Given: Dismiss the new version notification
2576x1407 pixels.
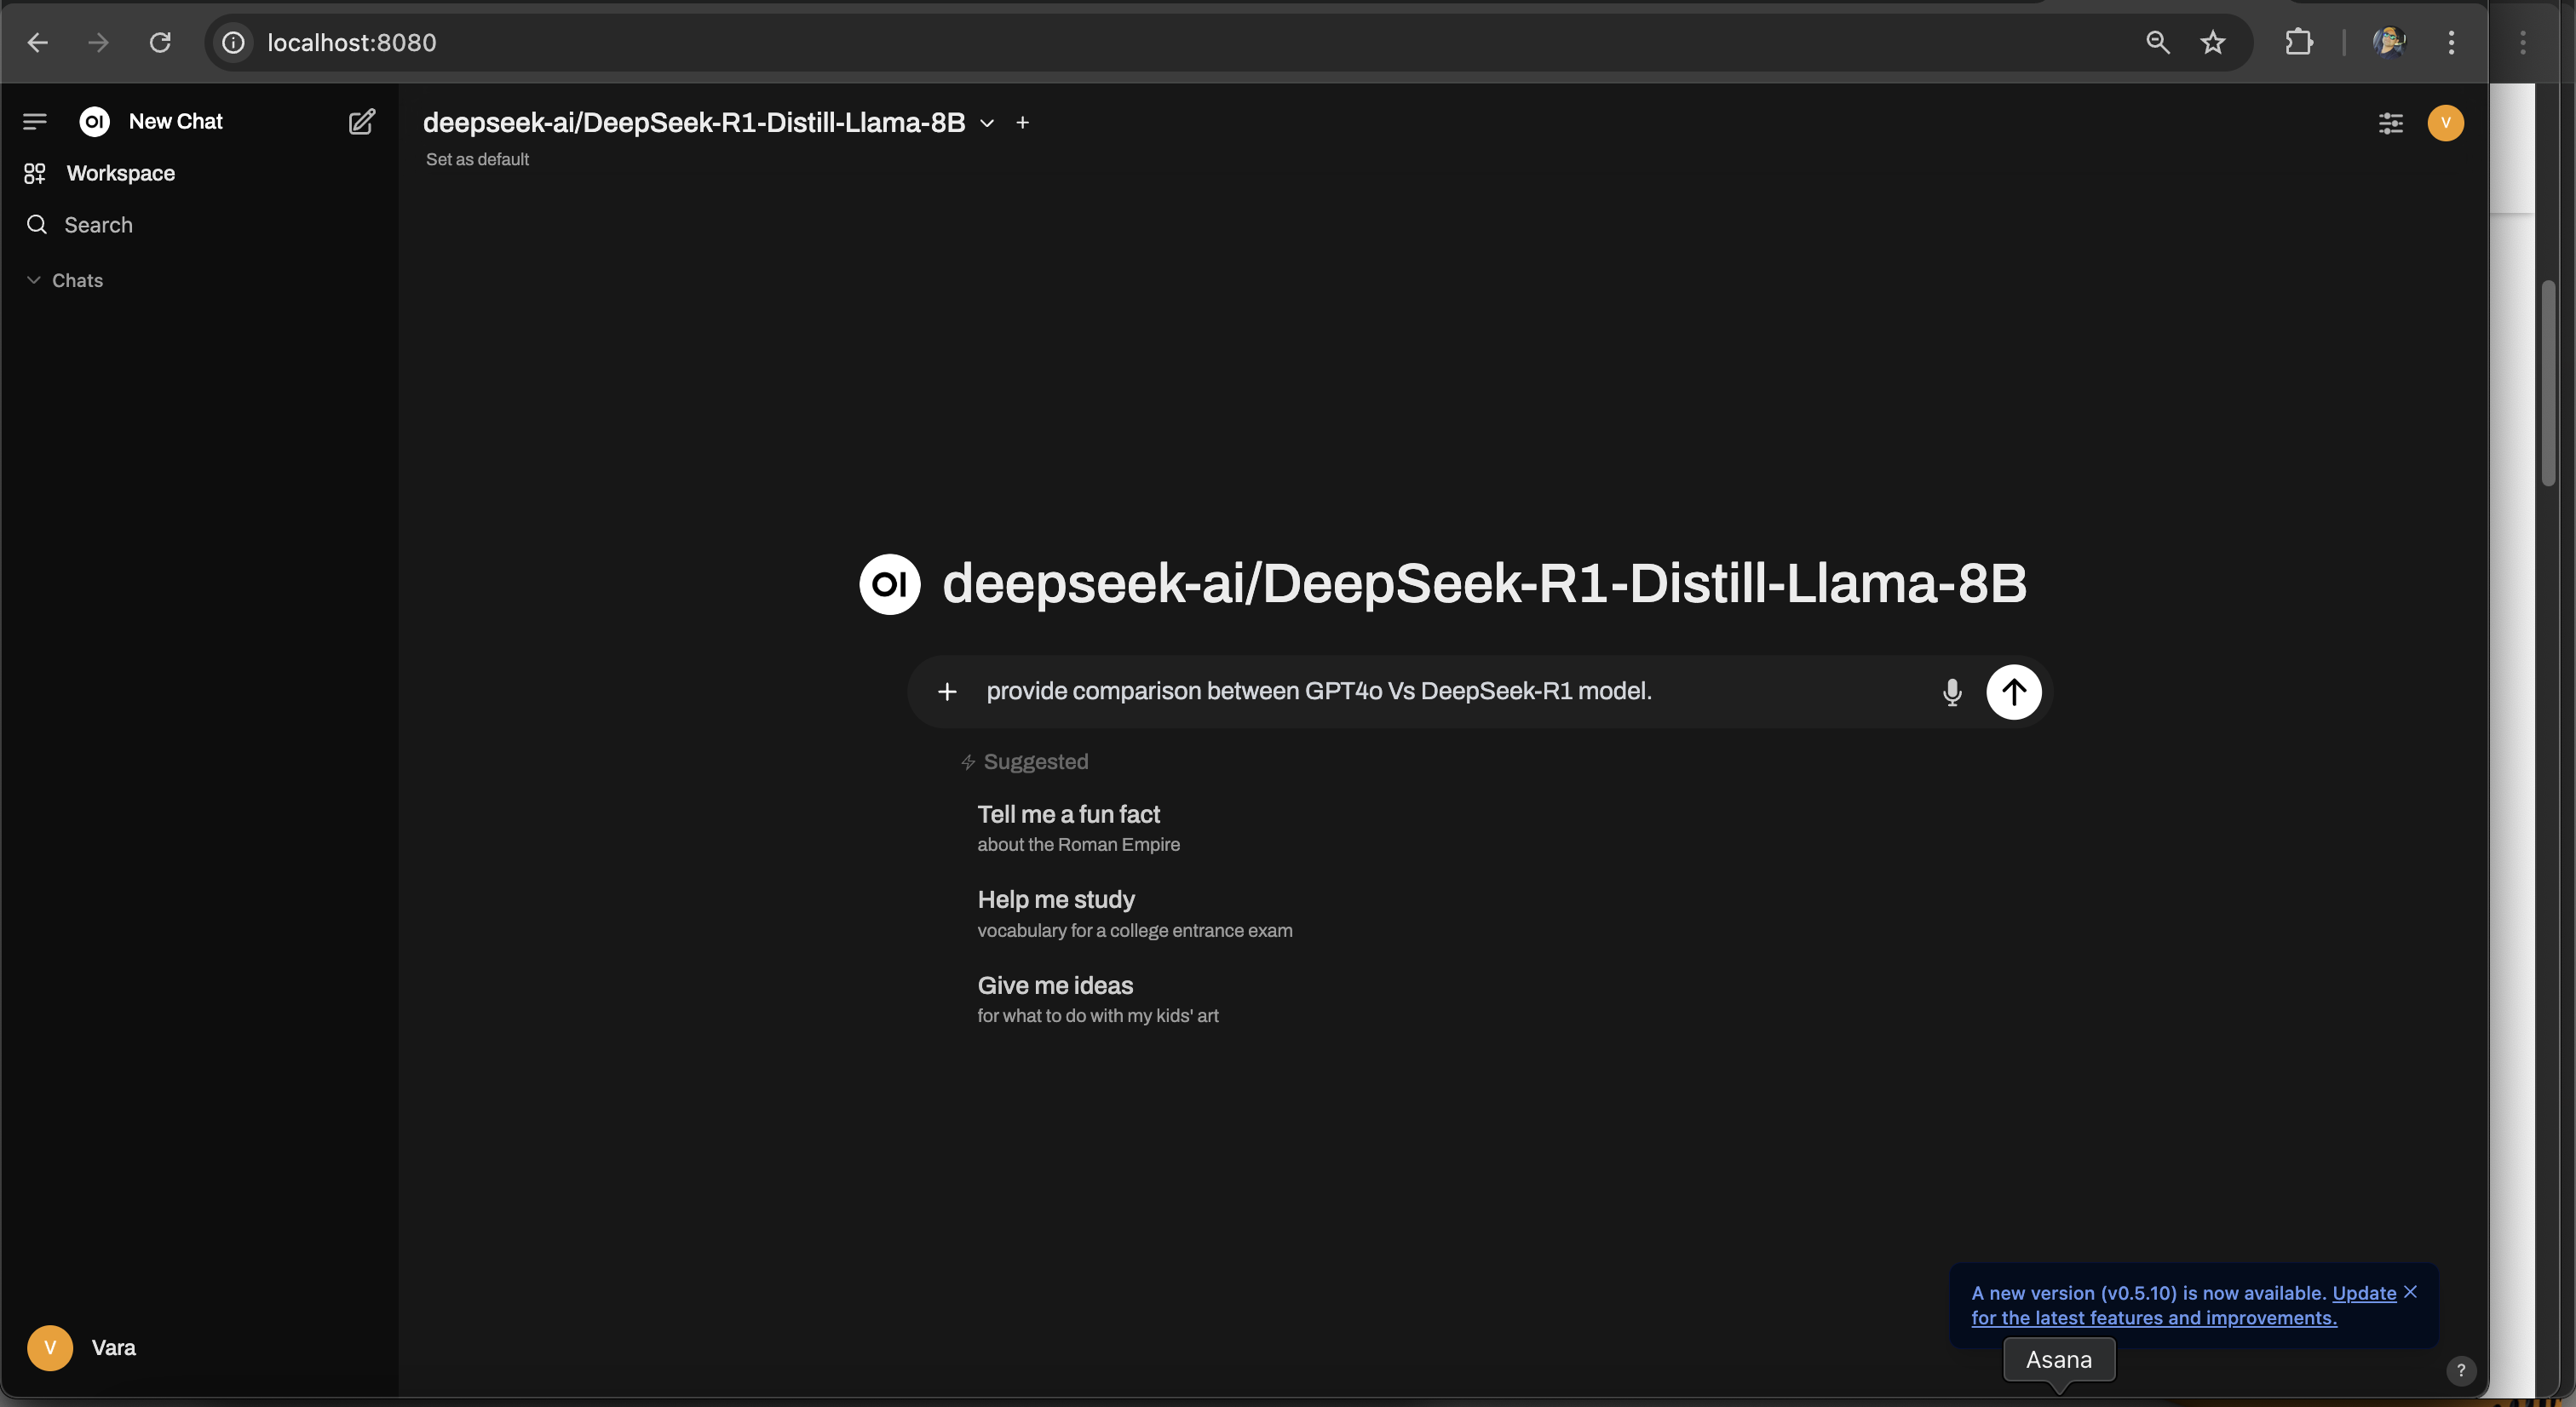Looking at the screenshot, I should [x=2411, y=1292].
